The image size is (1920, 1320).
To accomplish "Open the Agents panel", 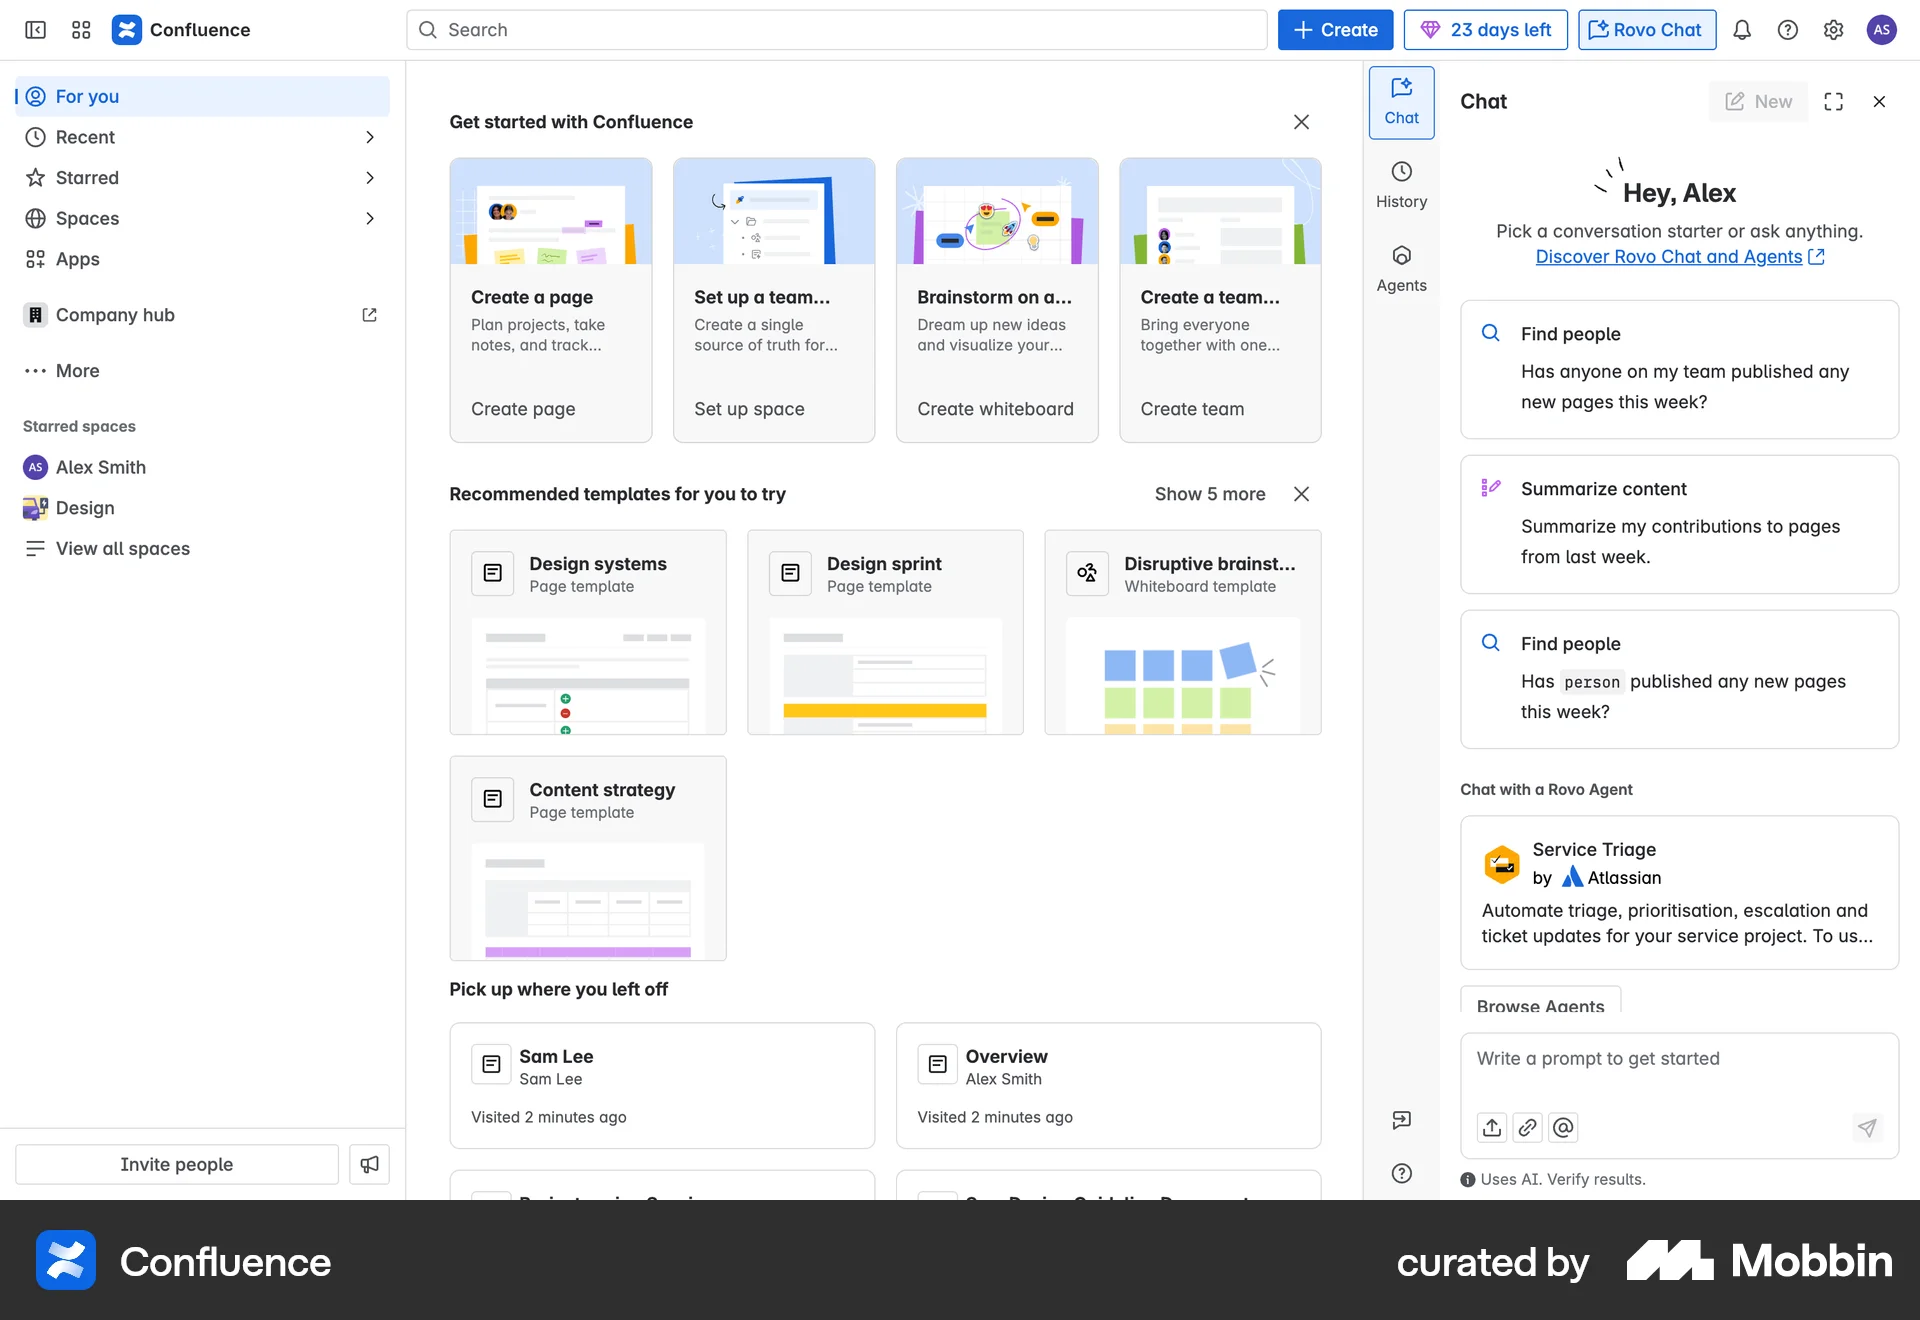I will pyautogui.click(x=1401, y=268).
